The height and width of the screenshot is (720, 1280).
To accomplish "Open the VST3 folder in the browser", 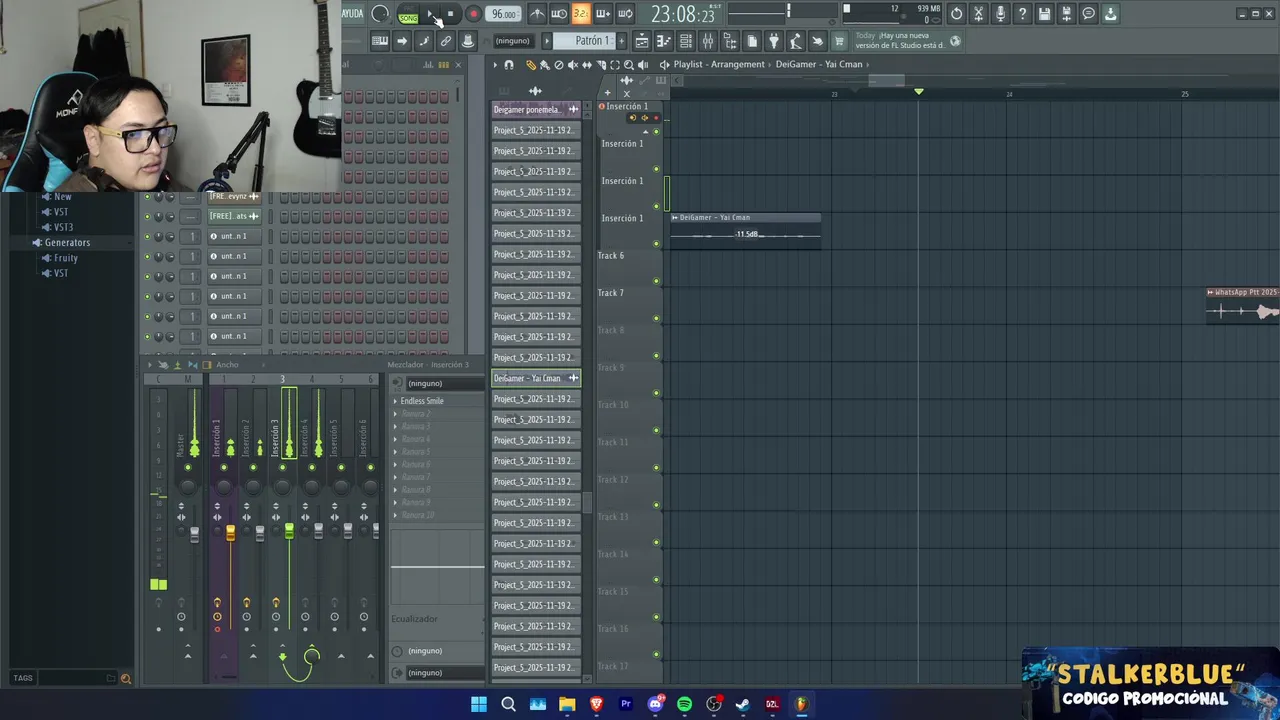I will tap(63, 227).
